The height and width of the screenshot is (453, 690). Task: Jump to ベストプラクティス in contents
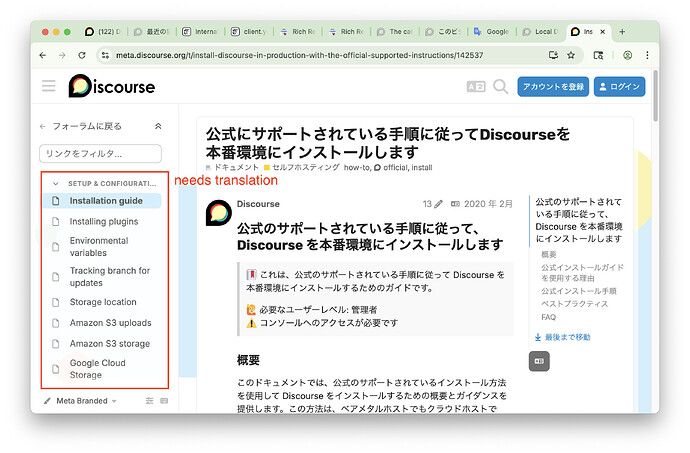coord(574,304)
